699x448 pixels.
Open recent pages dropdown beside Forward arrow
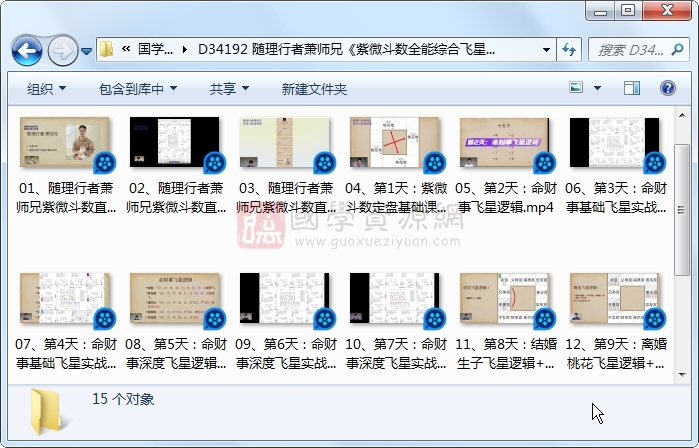tap(86, 51)
